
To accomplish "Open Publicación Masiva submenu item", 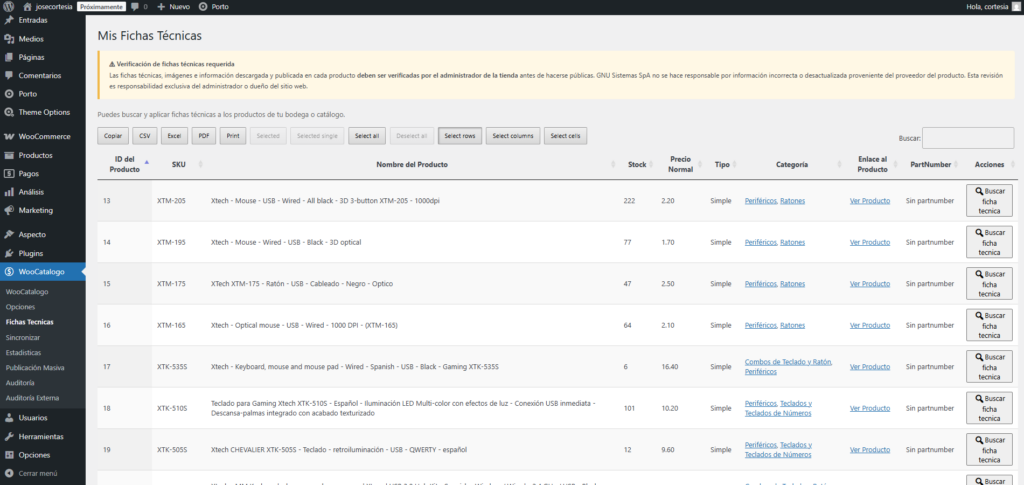I will pos(35,368).
